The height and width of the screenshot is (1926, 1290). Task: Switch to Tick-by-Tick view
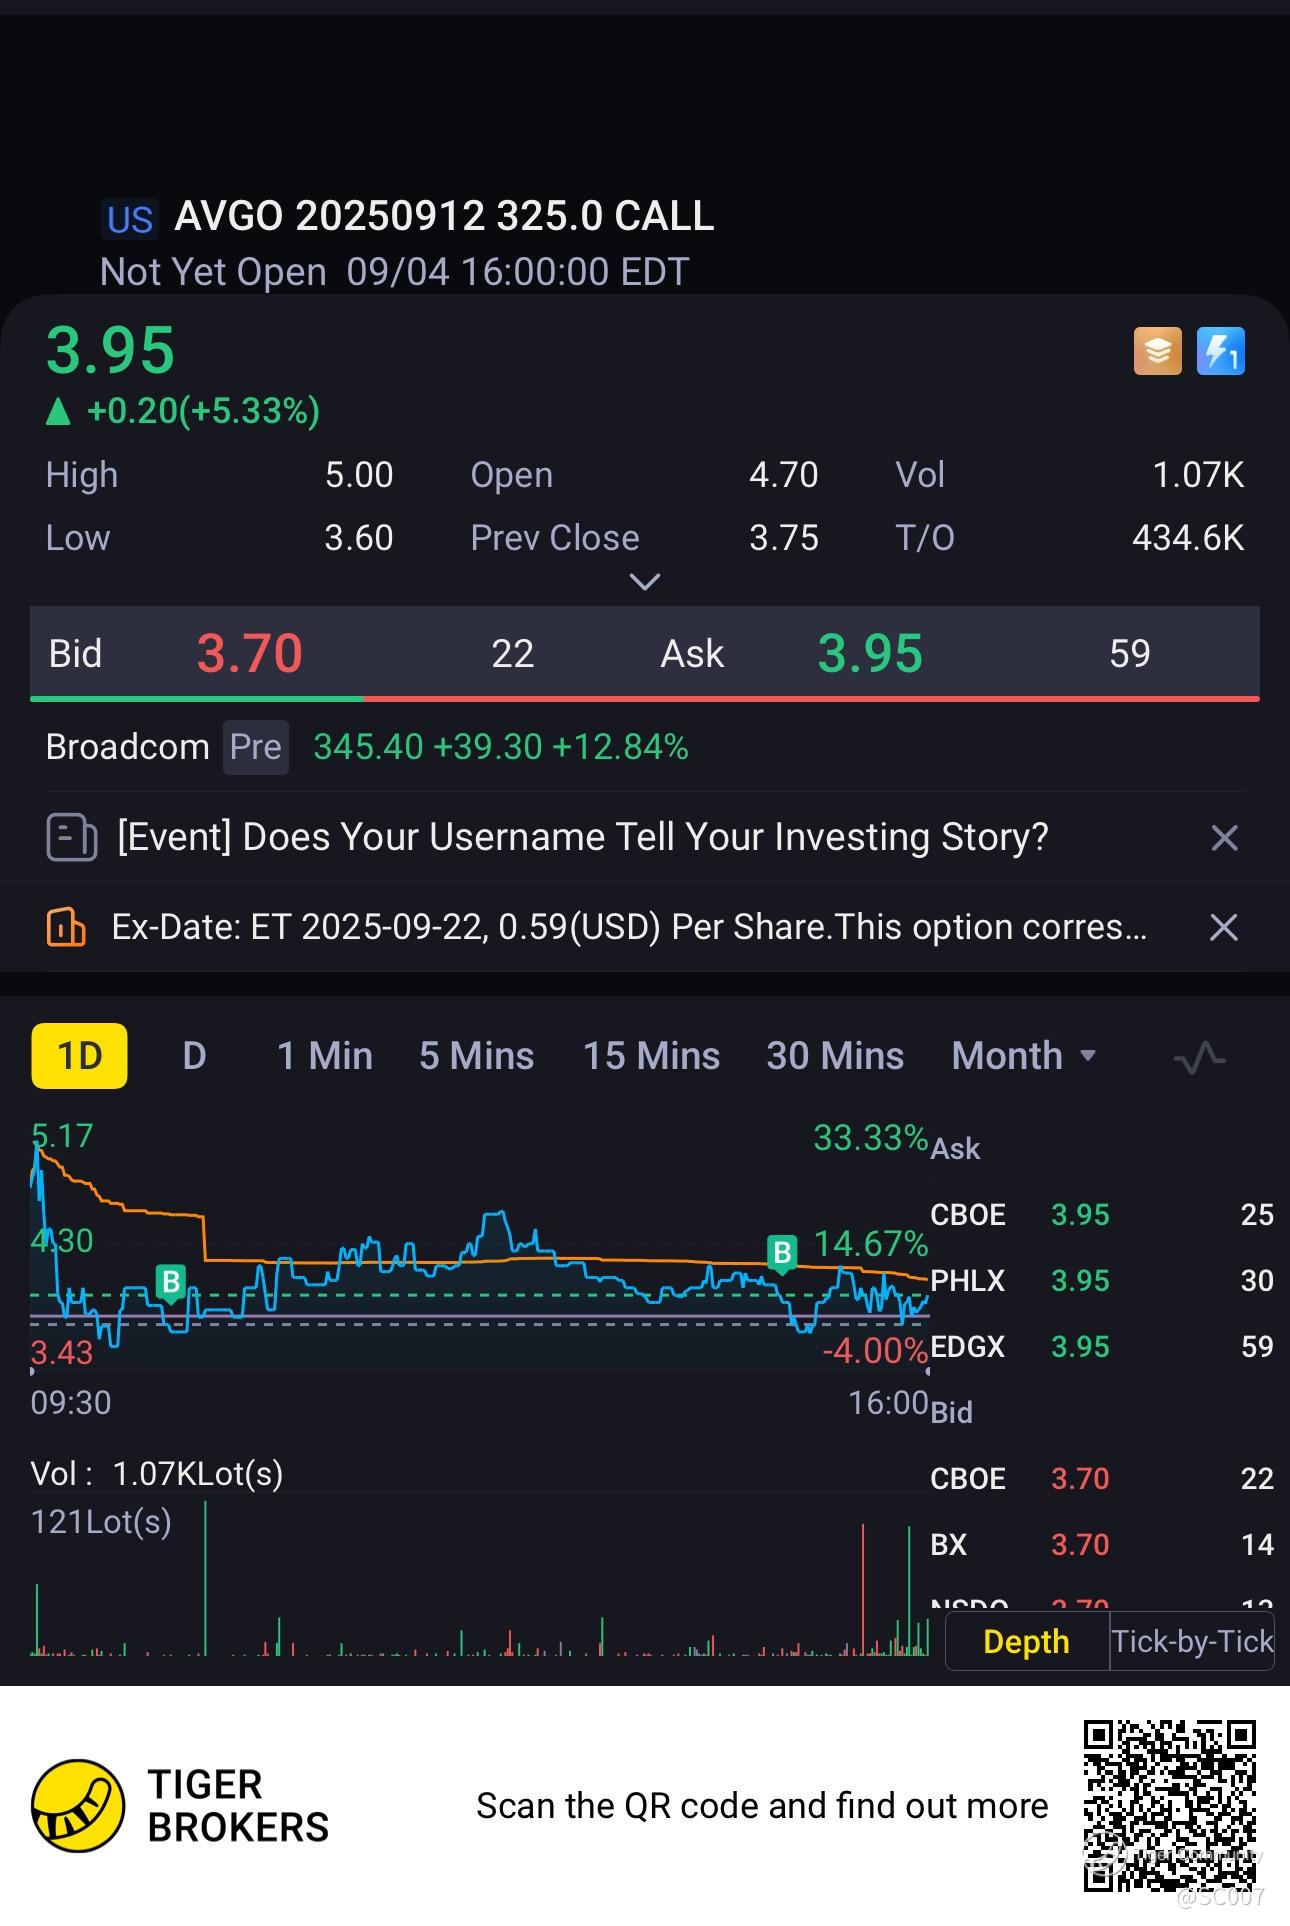tap(1192, 1642)
